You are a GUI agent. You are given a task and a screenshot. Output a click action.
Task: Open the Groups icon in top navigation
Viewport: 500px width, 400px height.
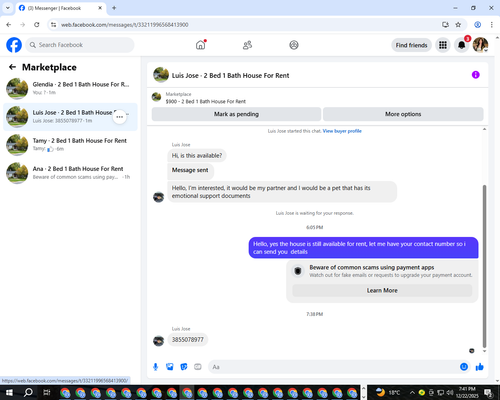[x=294, y=45]
